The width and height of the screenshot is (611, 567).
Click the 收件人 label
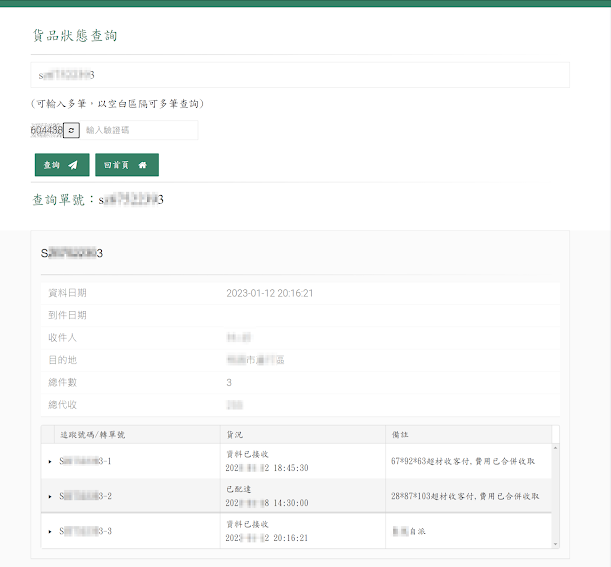62,337
